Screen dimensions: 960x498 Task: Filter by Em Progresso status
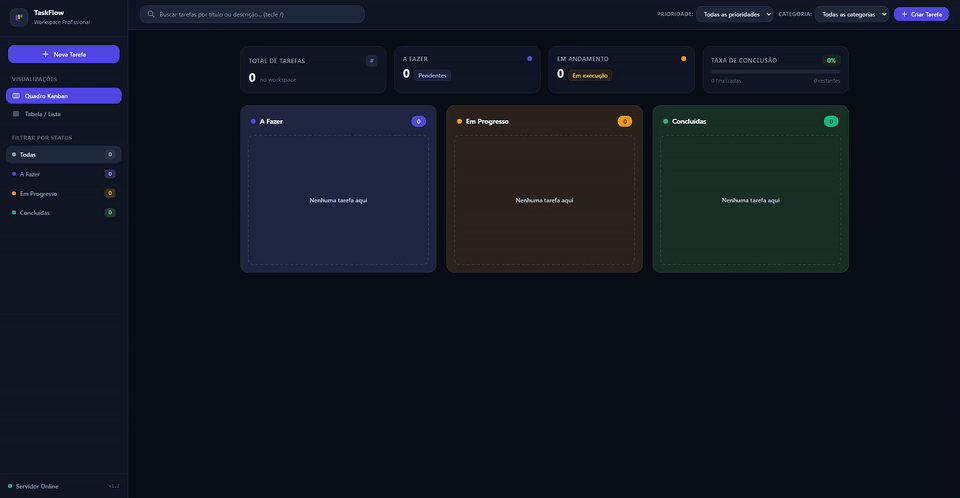[x=64, y=194]
